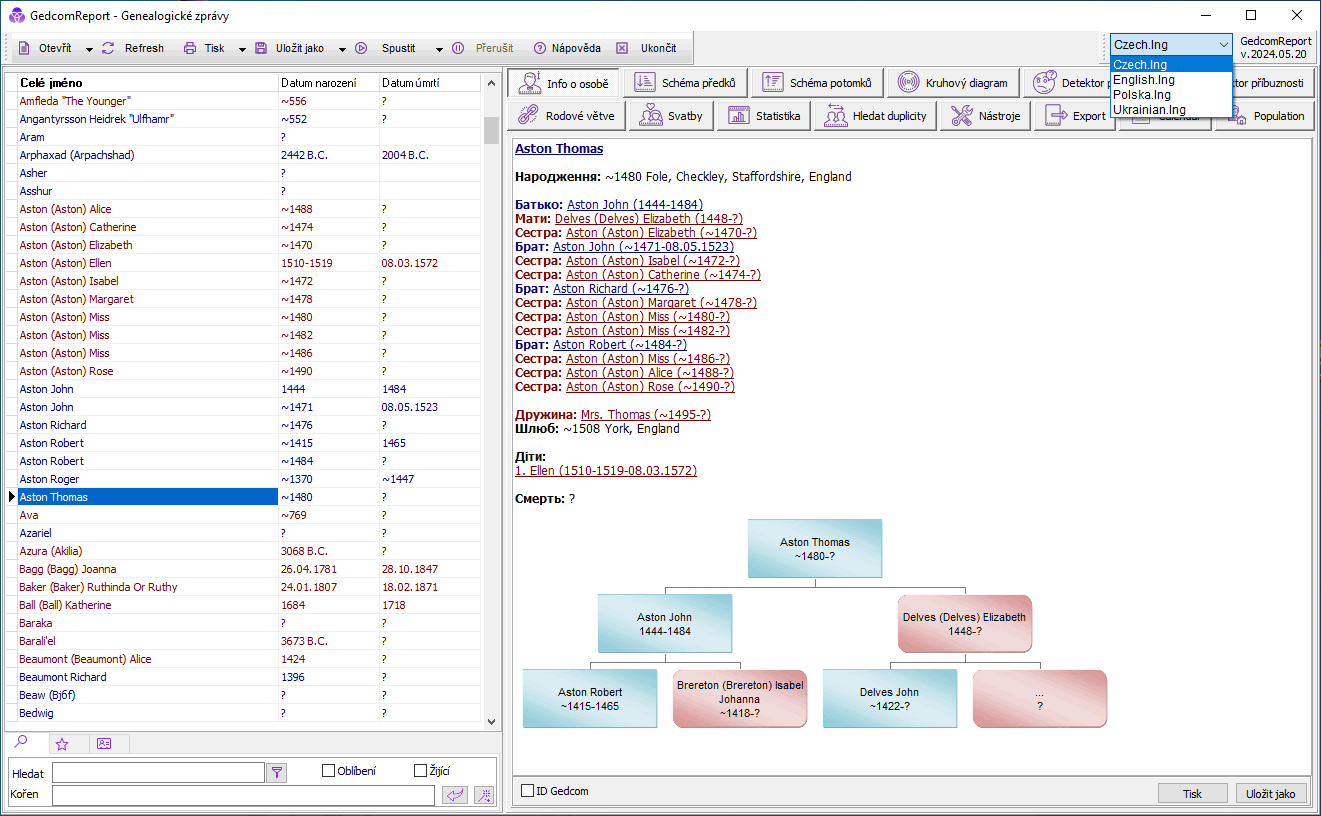Open the Statistika chart view
This screenshot has height=816, width=1321.
pos(765,116)
